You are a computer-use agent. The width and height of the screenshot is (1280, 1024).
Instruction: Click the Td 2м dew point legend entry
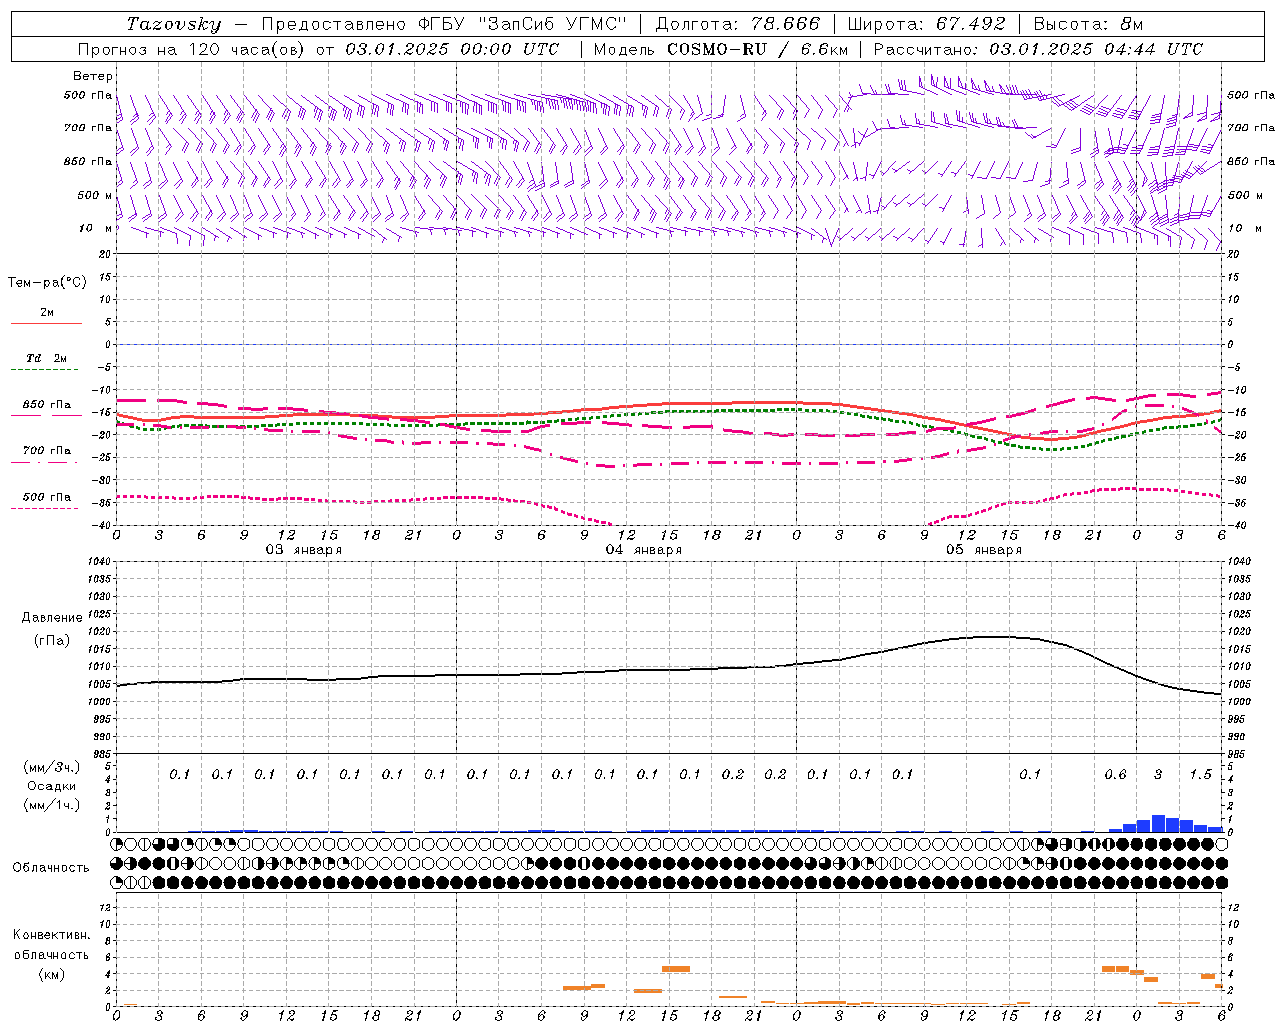click(46, 358)
